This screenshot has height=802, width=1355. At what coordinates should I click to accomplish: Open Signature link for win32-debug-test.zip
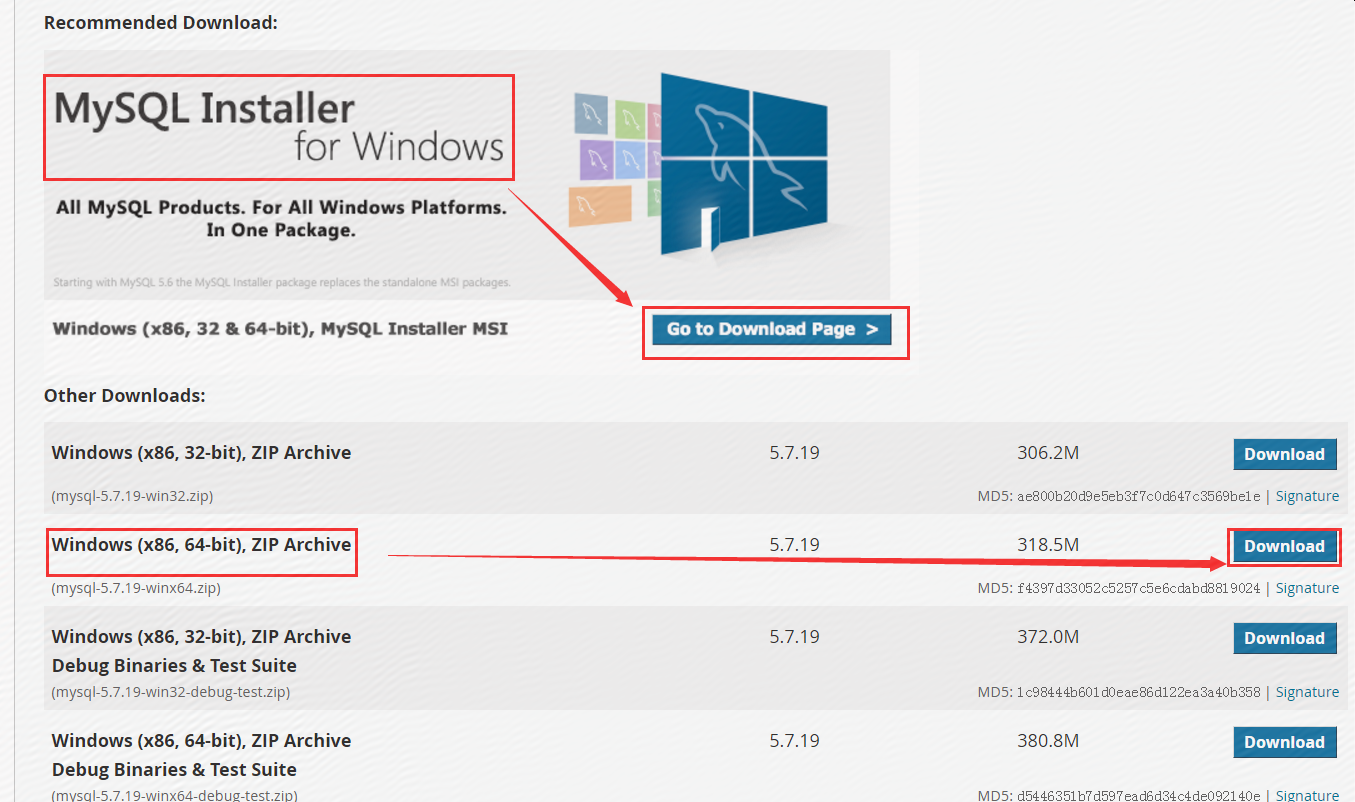1307,692
